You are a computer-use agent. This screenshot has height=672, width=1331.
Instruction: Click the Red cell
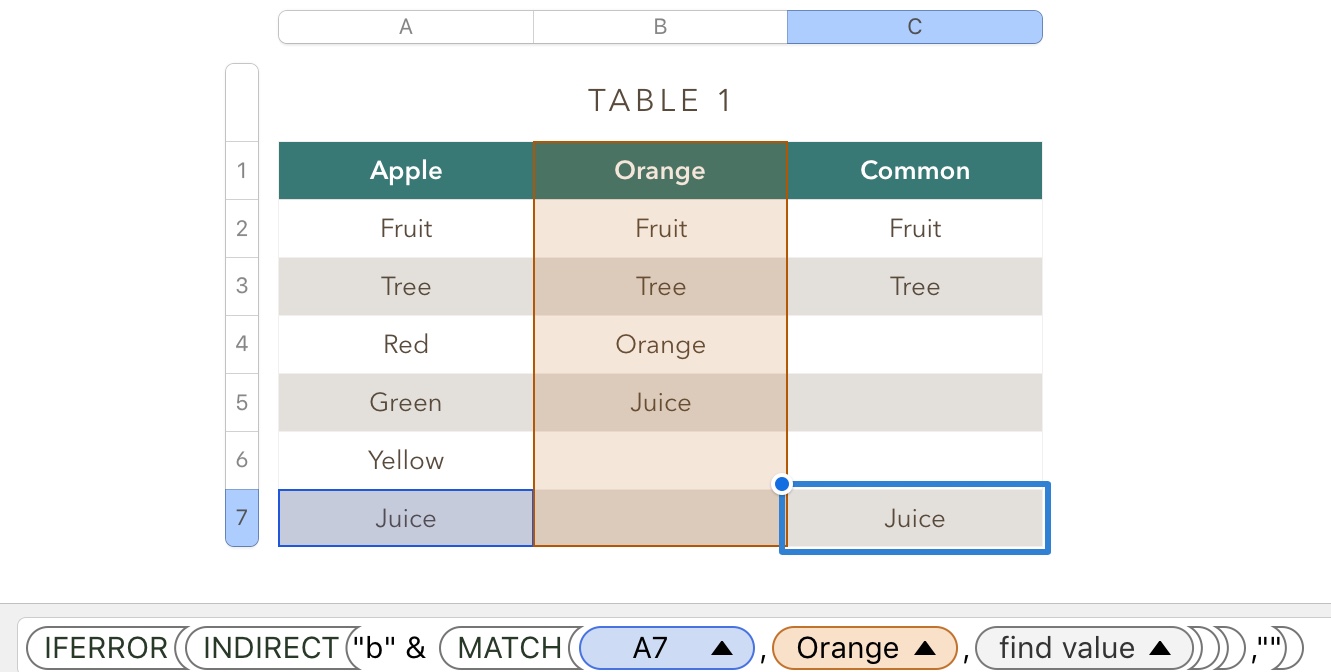point(406,344)
